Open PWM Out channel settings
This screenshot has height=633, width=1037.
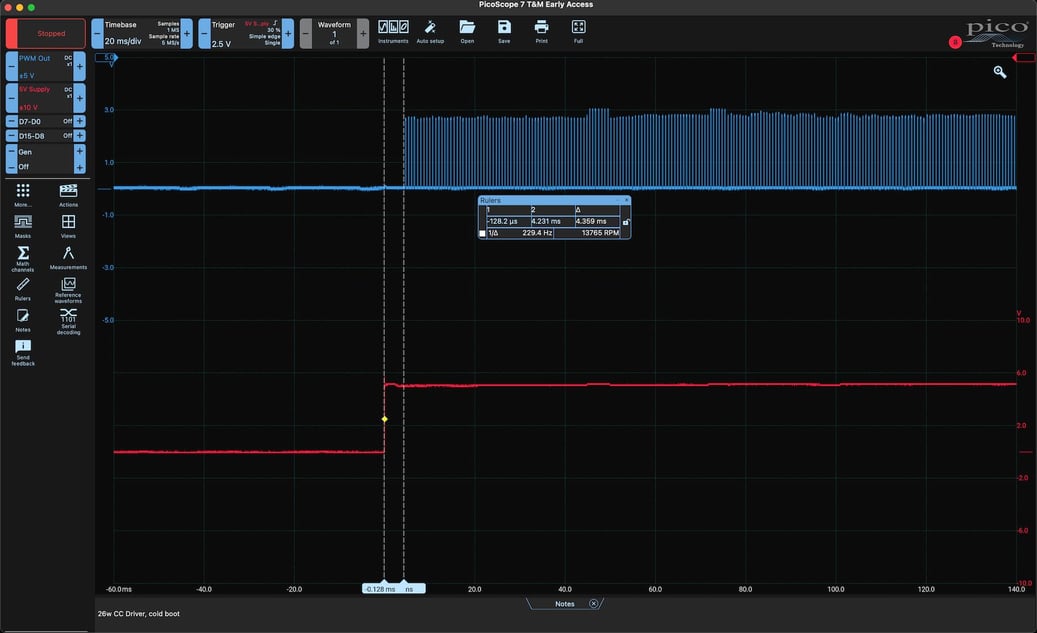point(46,66)
